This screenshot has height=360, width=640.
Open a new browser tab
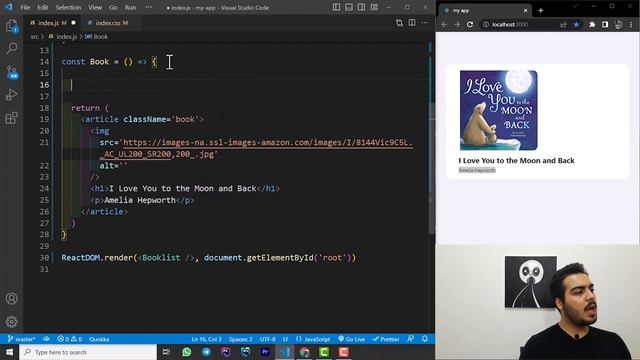point(541,11)
